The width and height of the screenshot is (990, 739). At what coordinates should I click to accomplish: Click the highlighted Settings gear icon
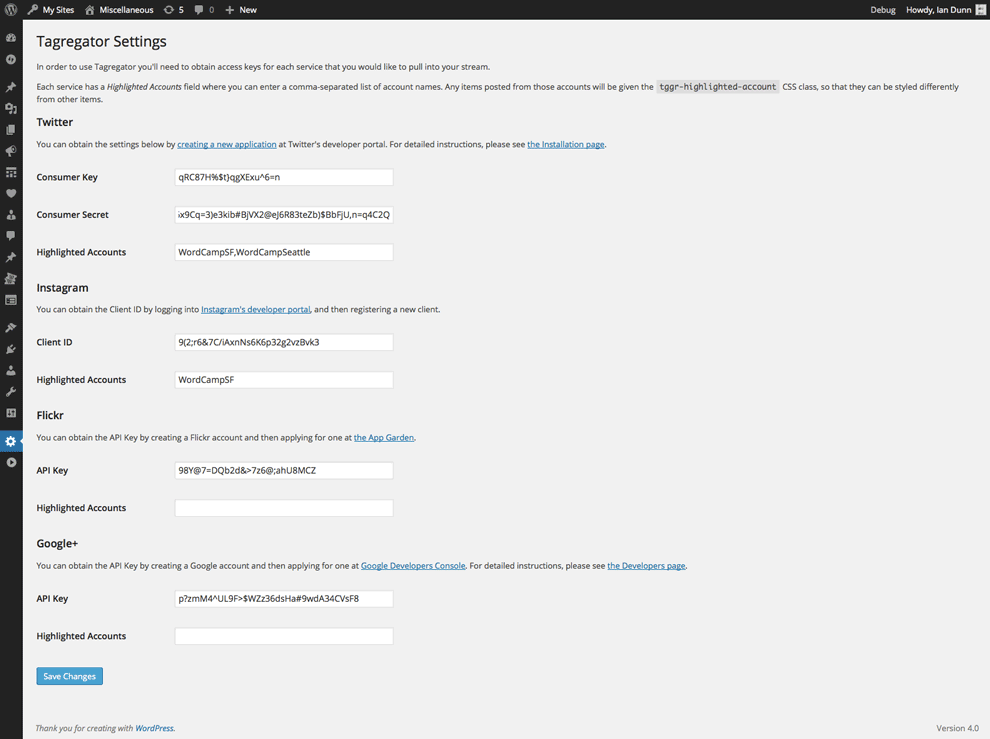click(x=11, y=441)
